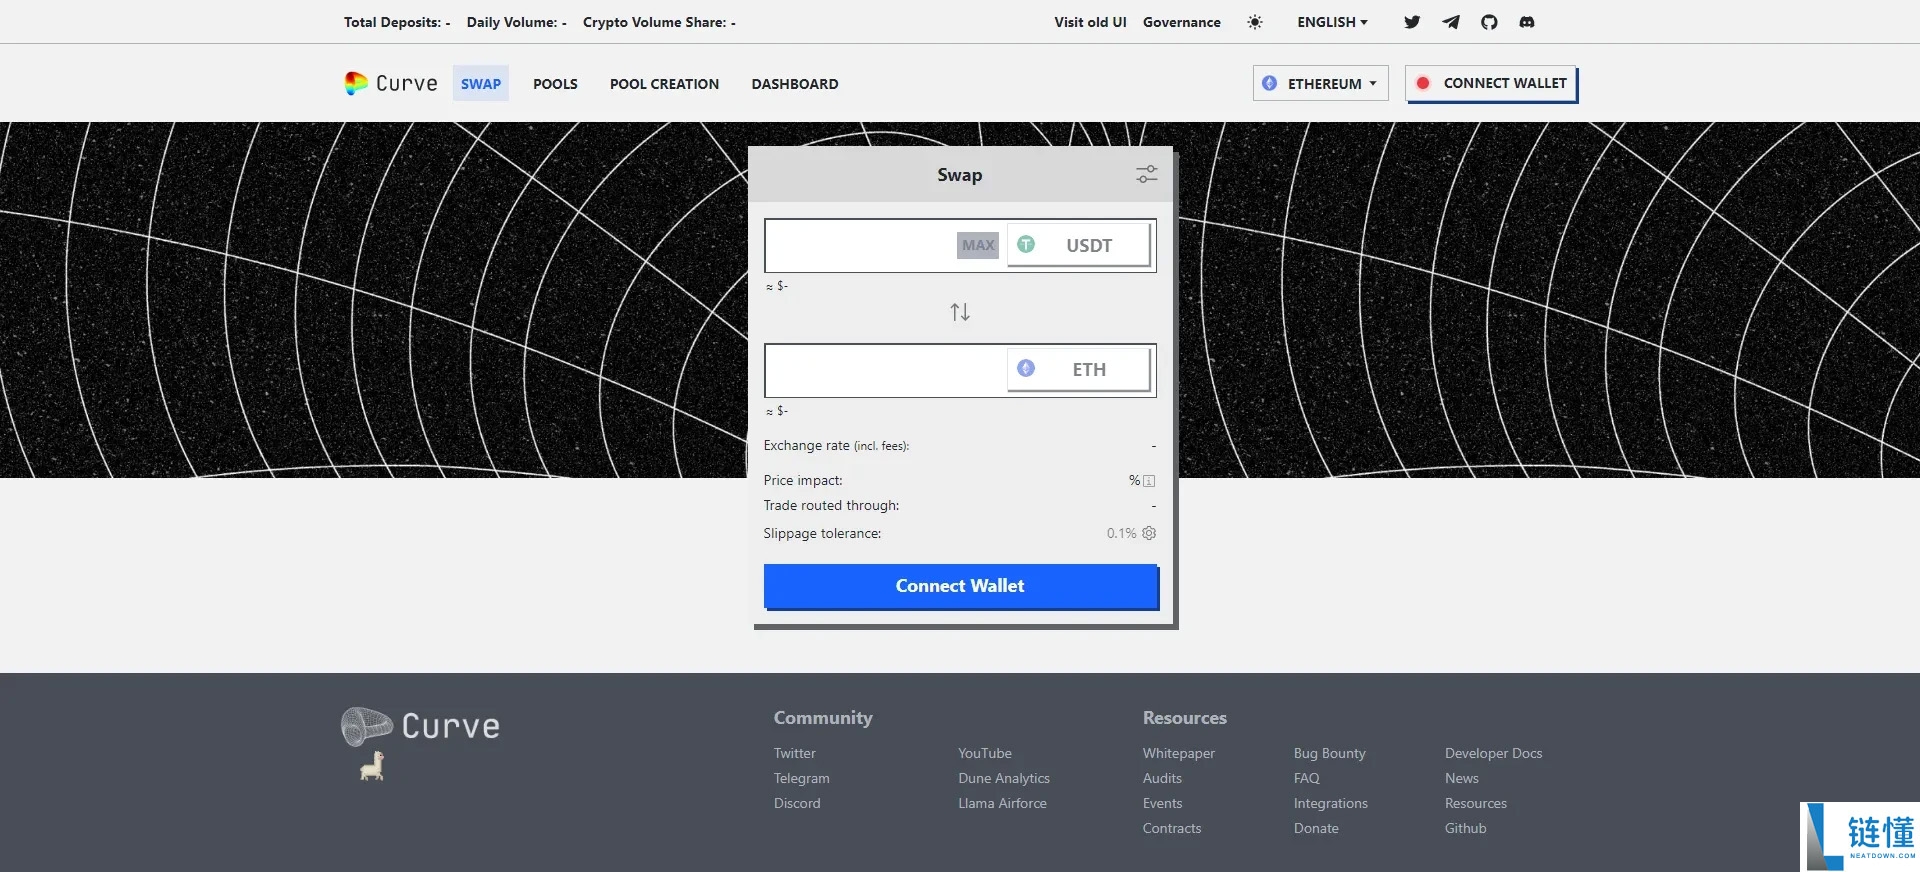Click Visit old UI link
This screenshot has width=1920, height=872.
coord(1090,22)
